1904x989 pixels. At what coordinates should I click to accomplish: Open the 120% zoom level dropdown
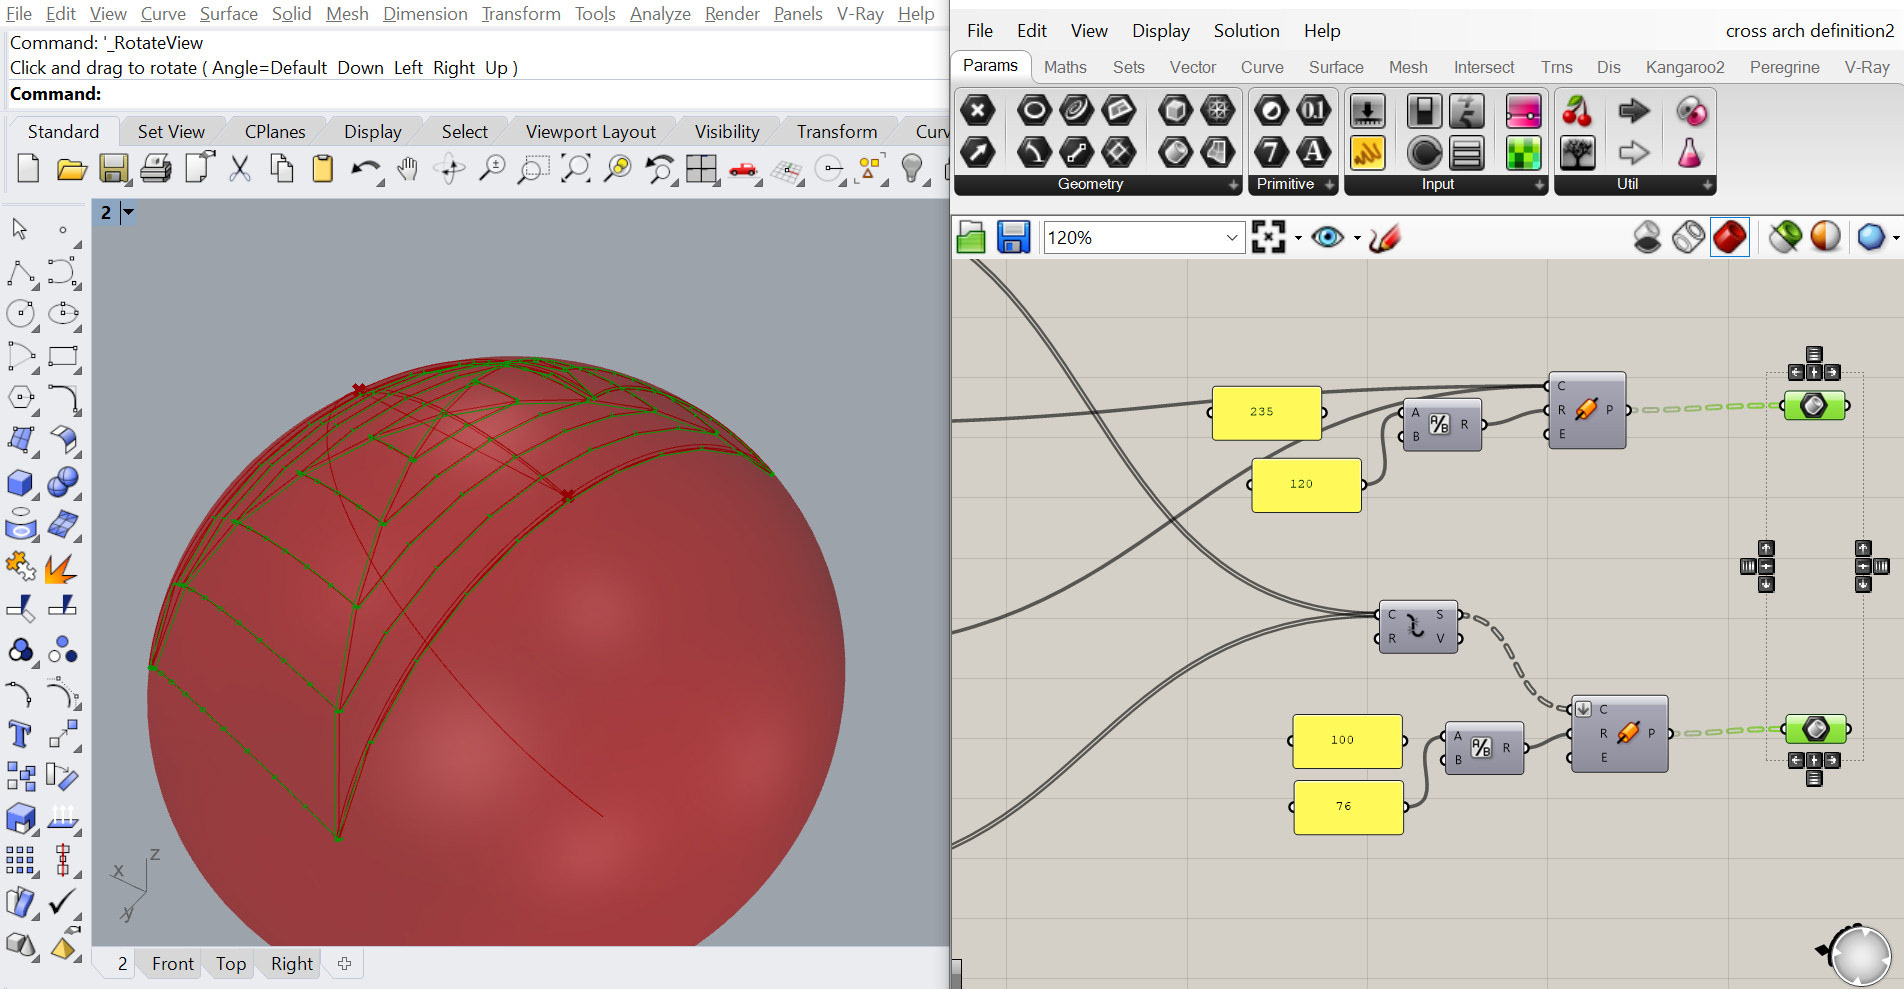click(x=1231, y=238)
